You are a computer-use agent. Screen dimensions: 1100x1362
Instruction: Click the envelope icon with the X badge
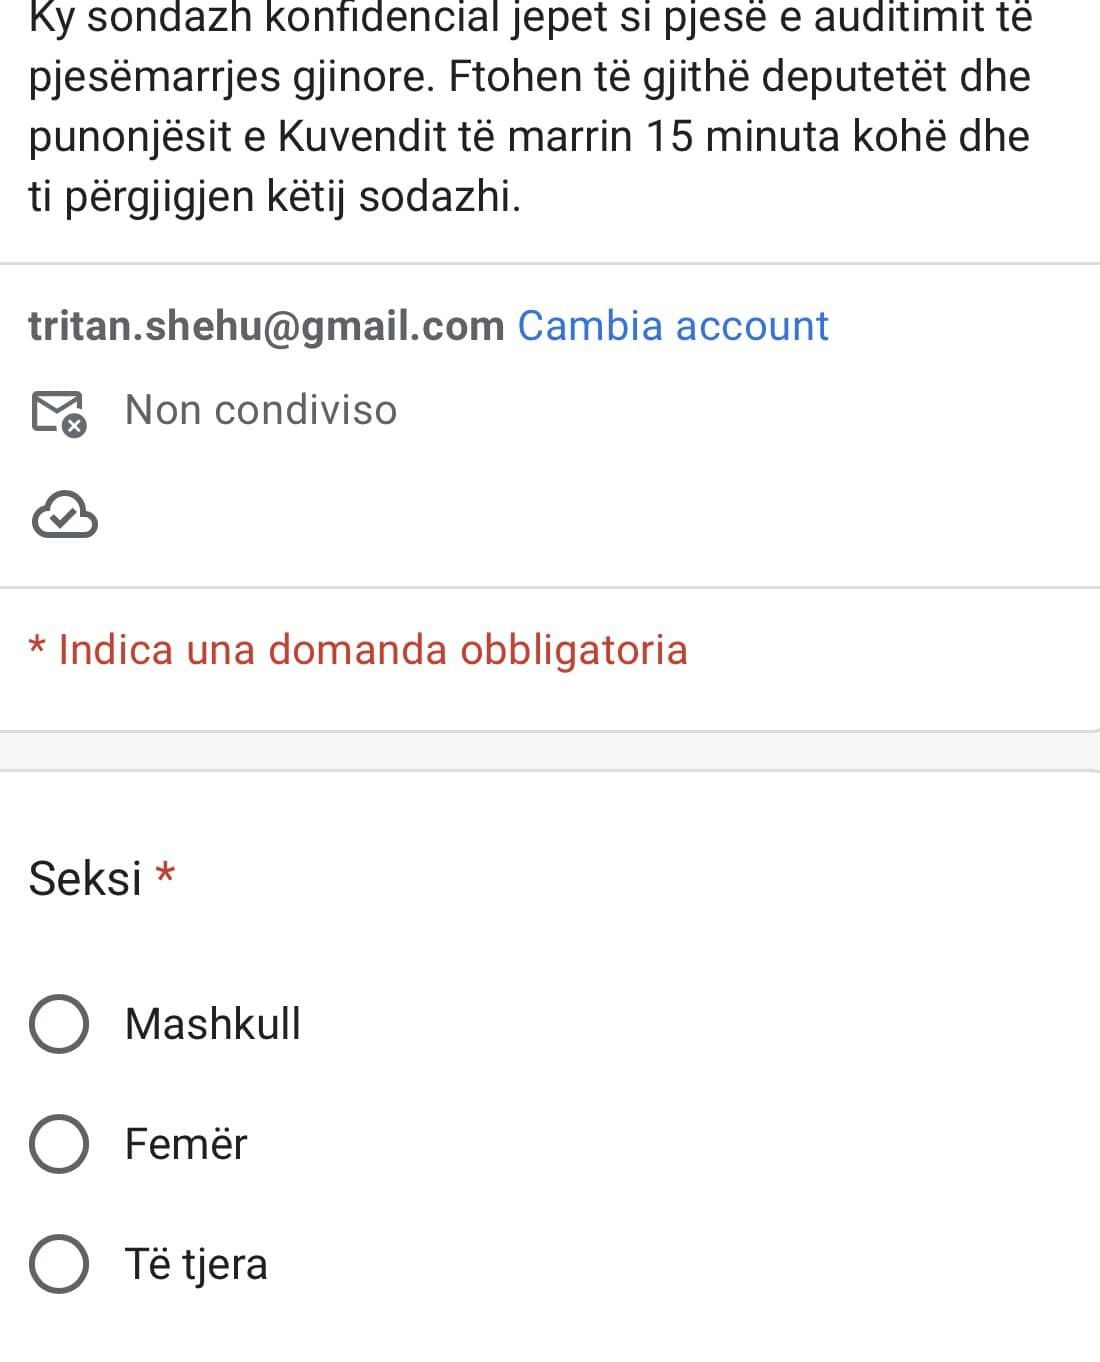pos(59,412)
